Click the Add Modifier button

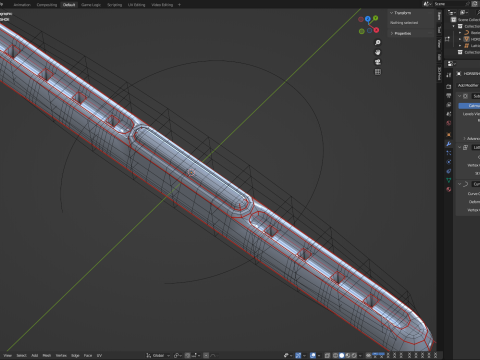(468, 86)
